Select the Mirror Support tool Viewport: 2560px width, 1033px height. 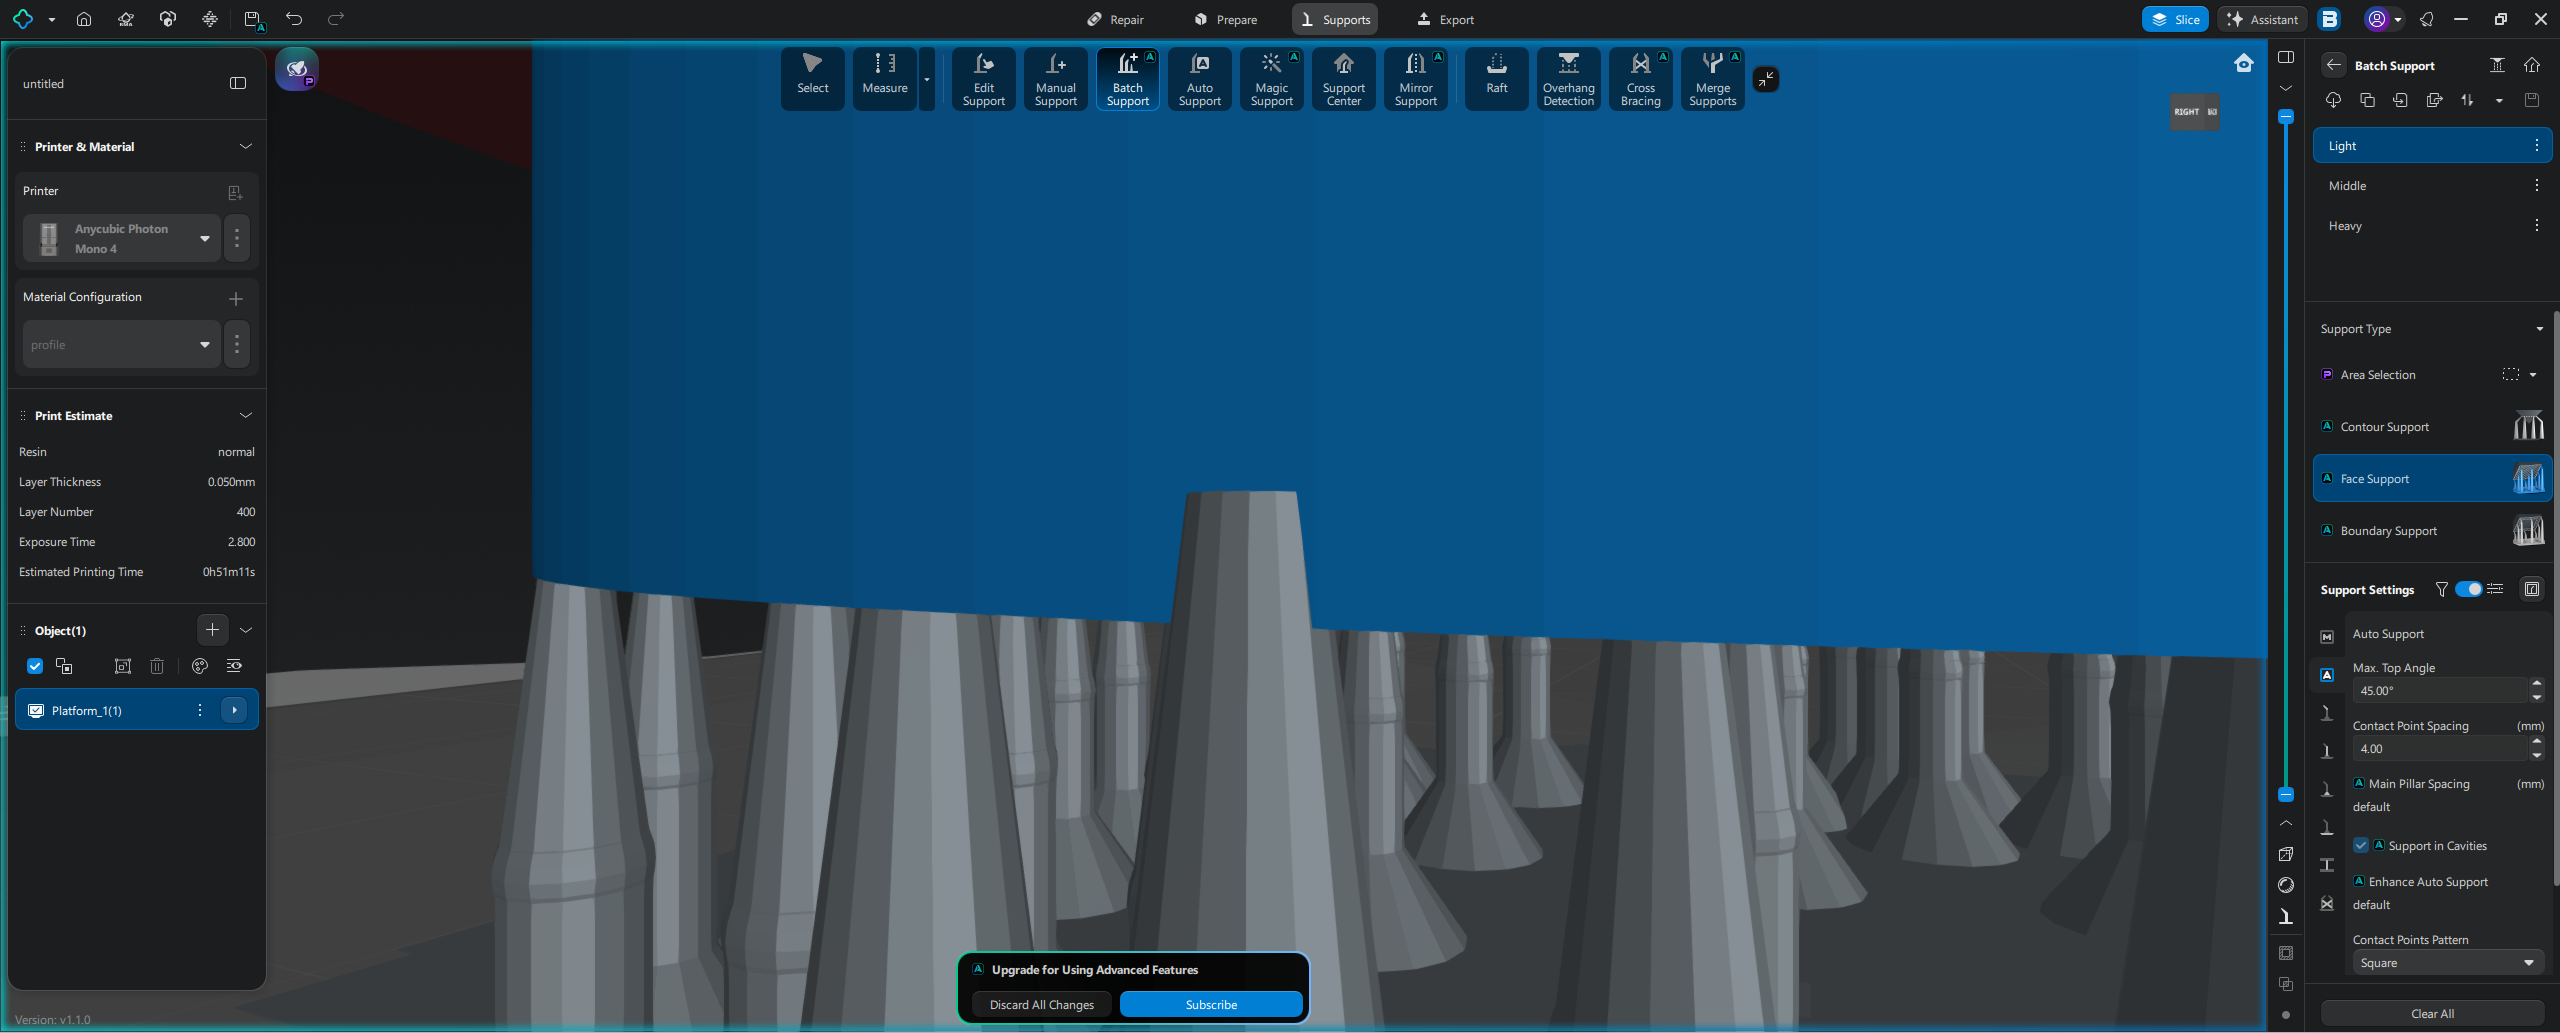tap(1416, 79)
